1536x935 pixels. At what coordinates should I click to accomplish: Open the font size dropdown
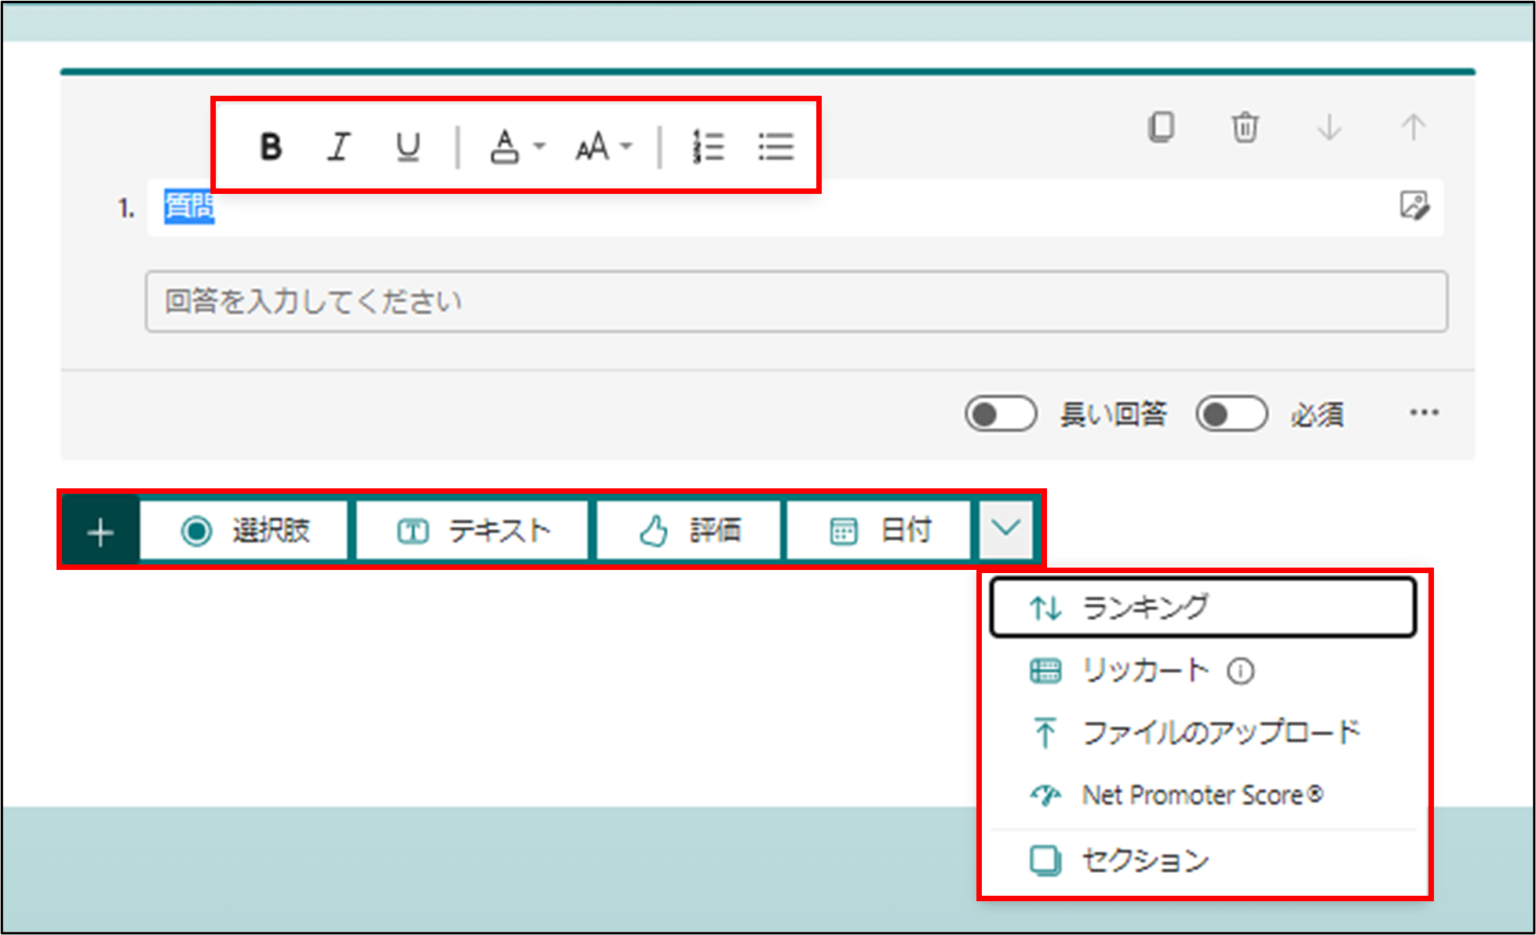coord(601,147)
